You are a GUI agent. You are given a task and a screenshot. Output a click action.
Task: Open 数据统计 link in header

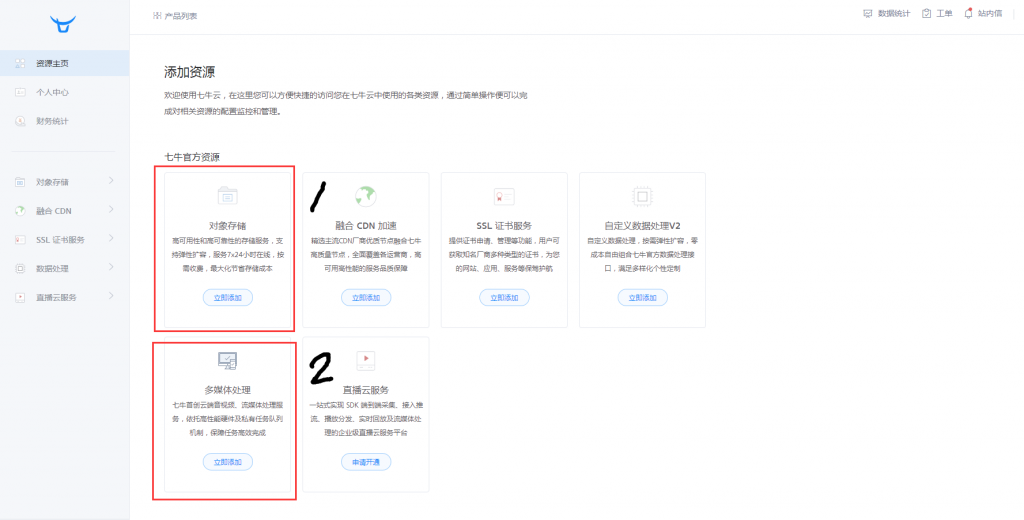(x=894, y=14)
